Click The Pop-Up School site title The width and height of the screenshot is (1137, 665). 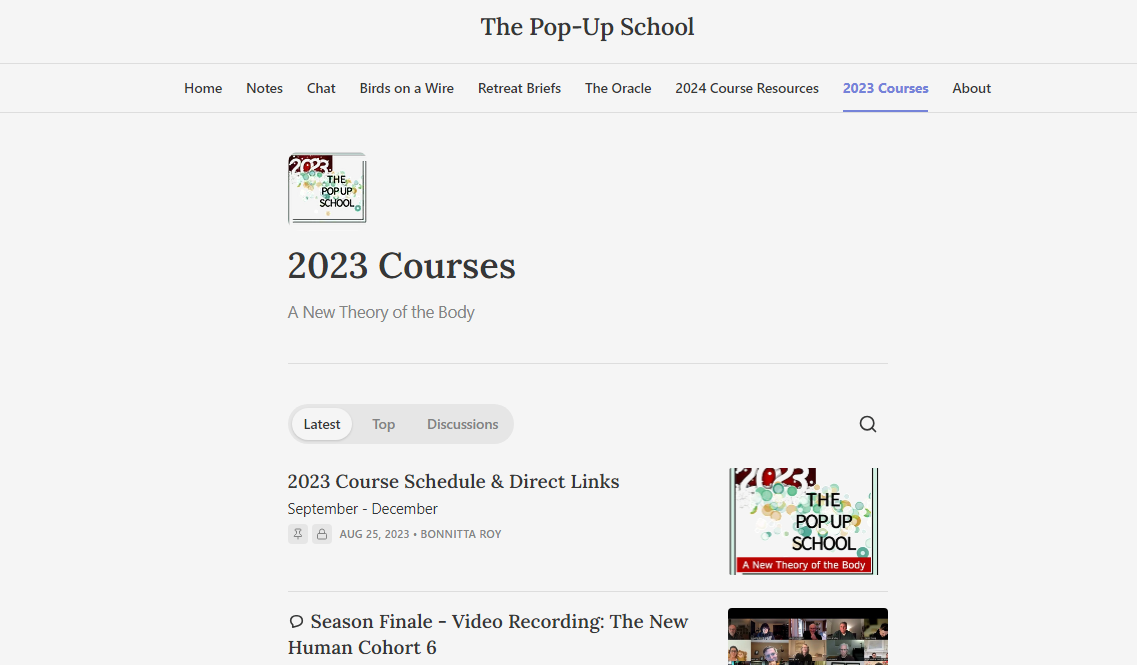click(587, 27)
